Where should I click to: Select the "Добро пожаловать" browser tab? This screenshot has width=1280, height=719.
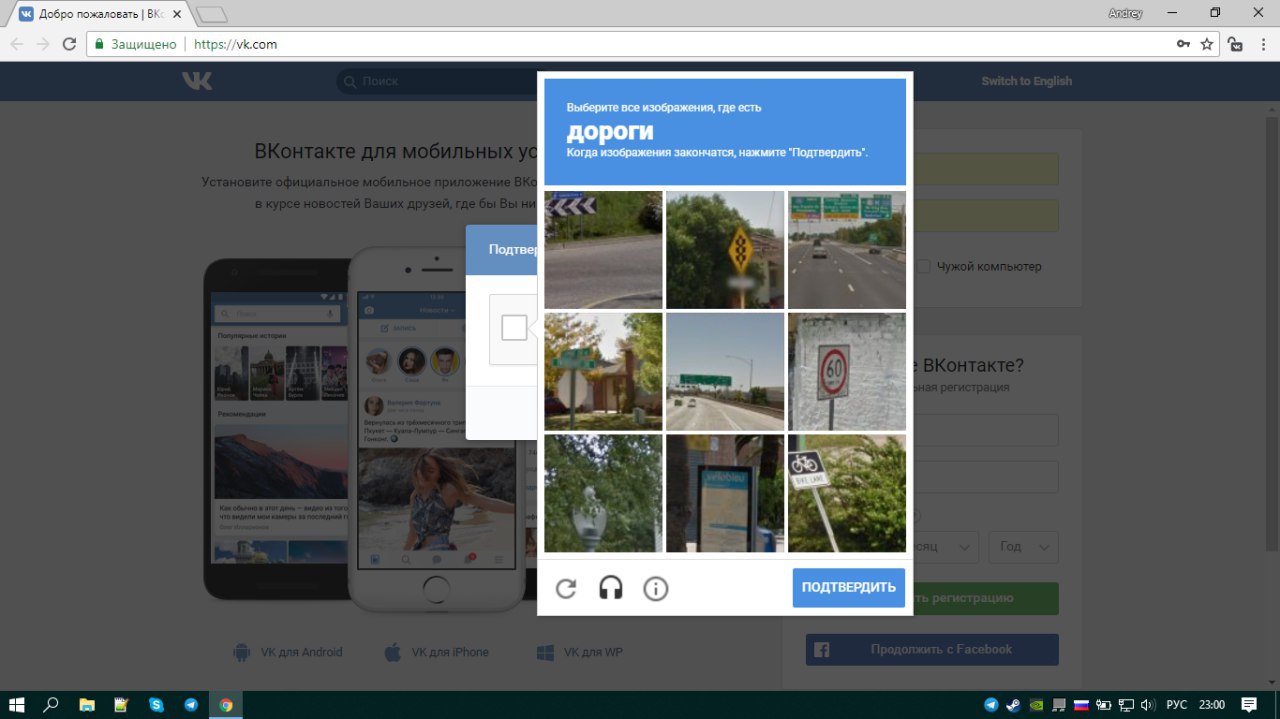[x=95, y=14]
